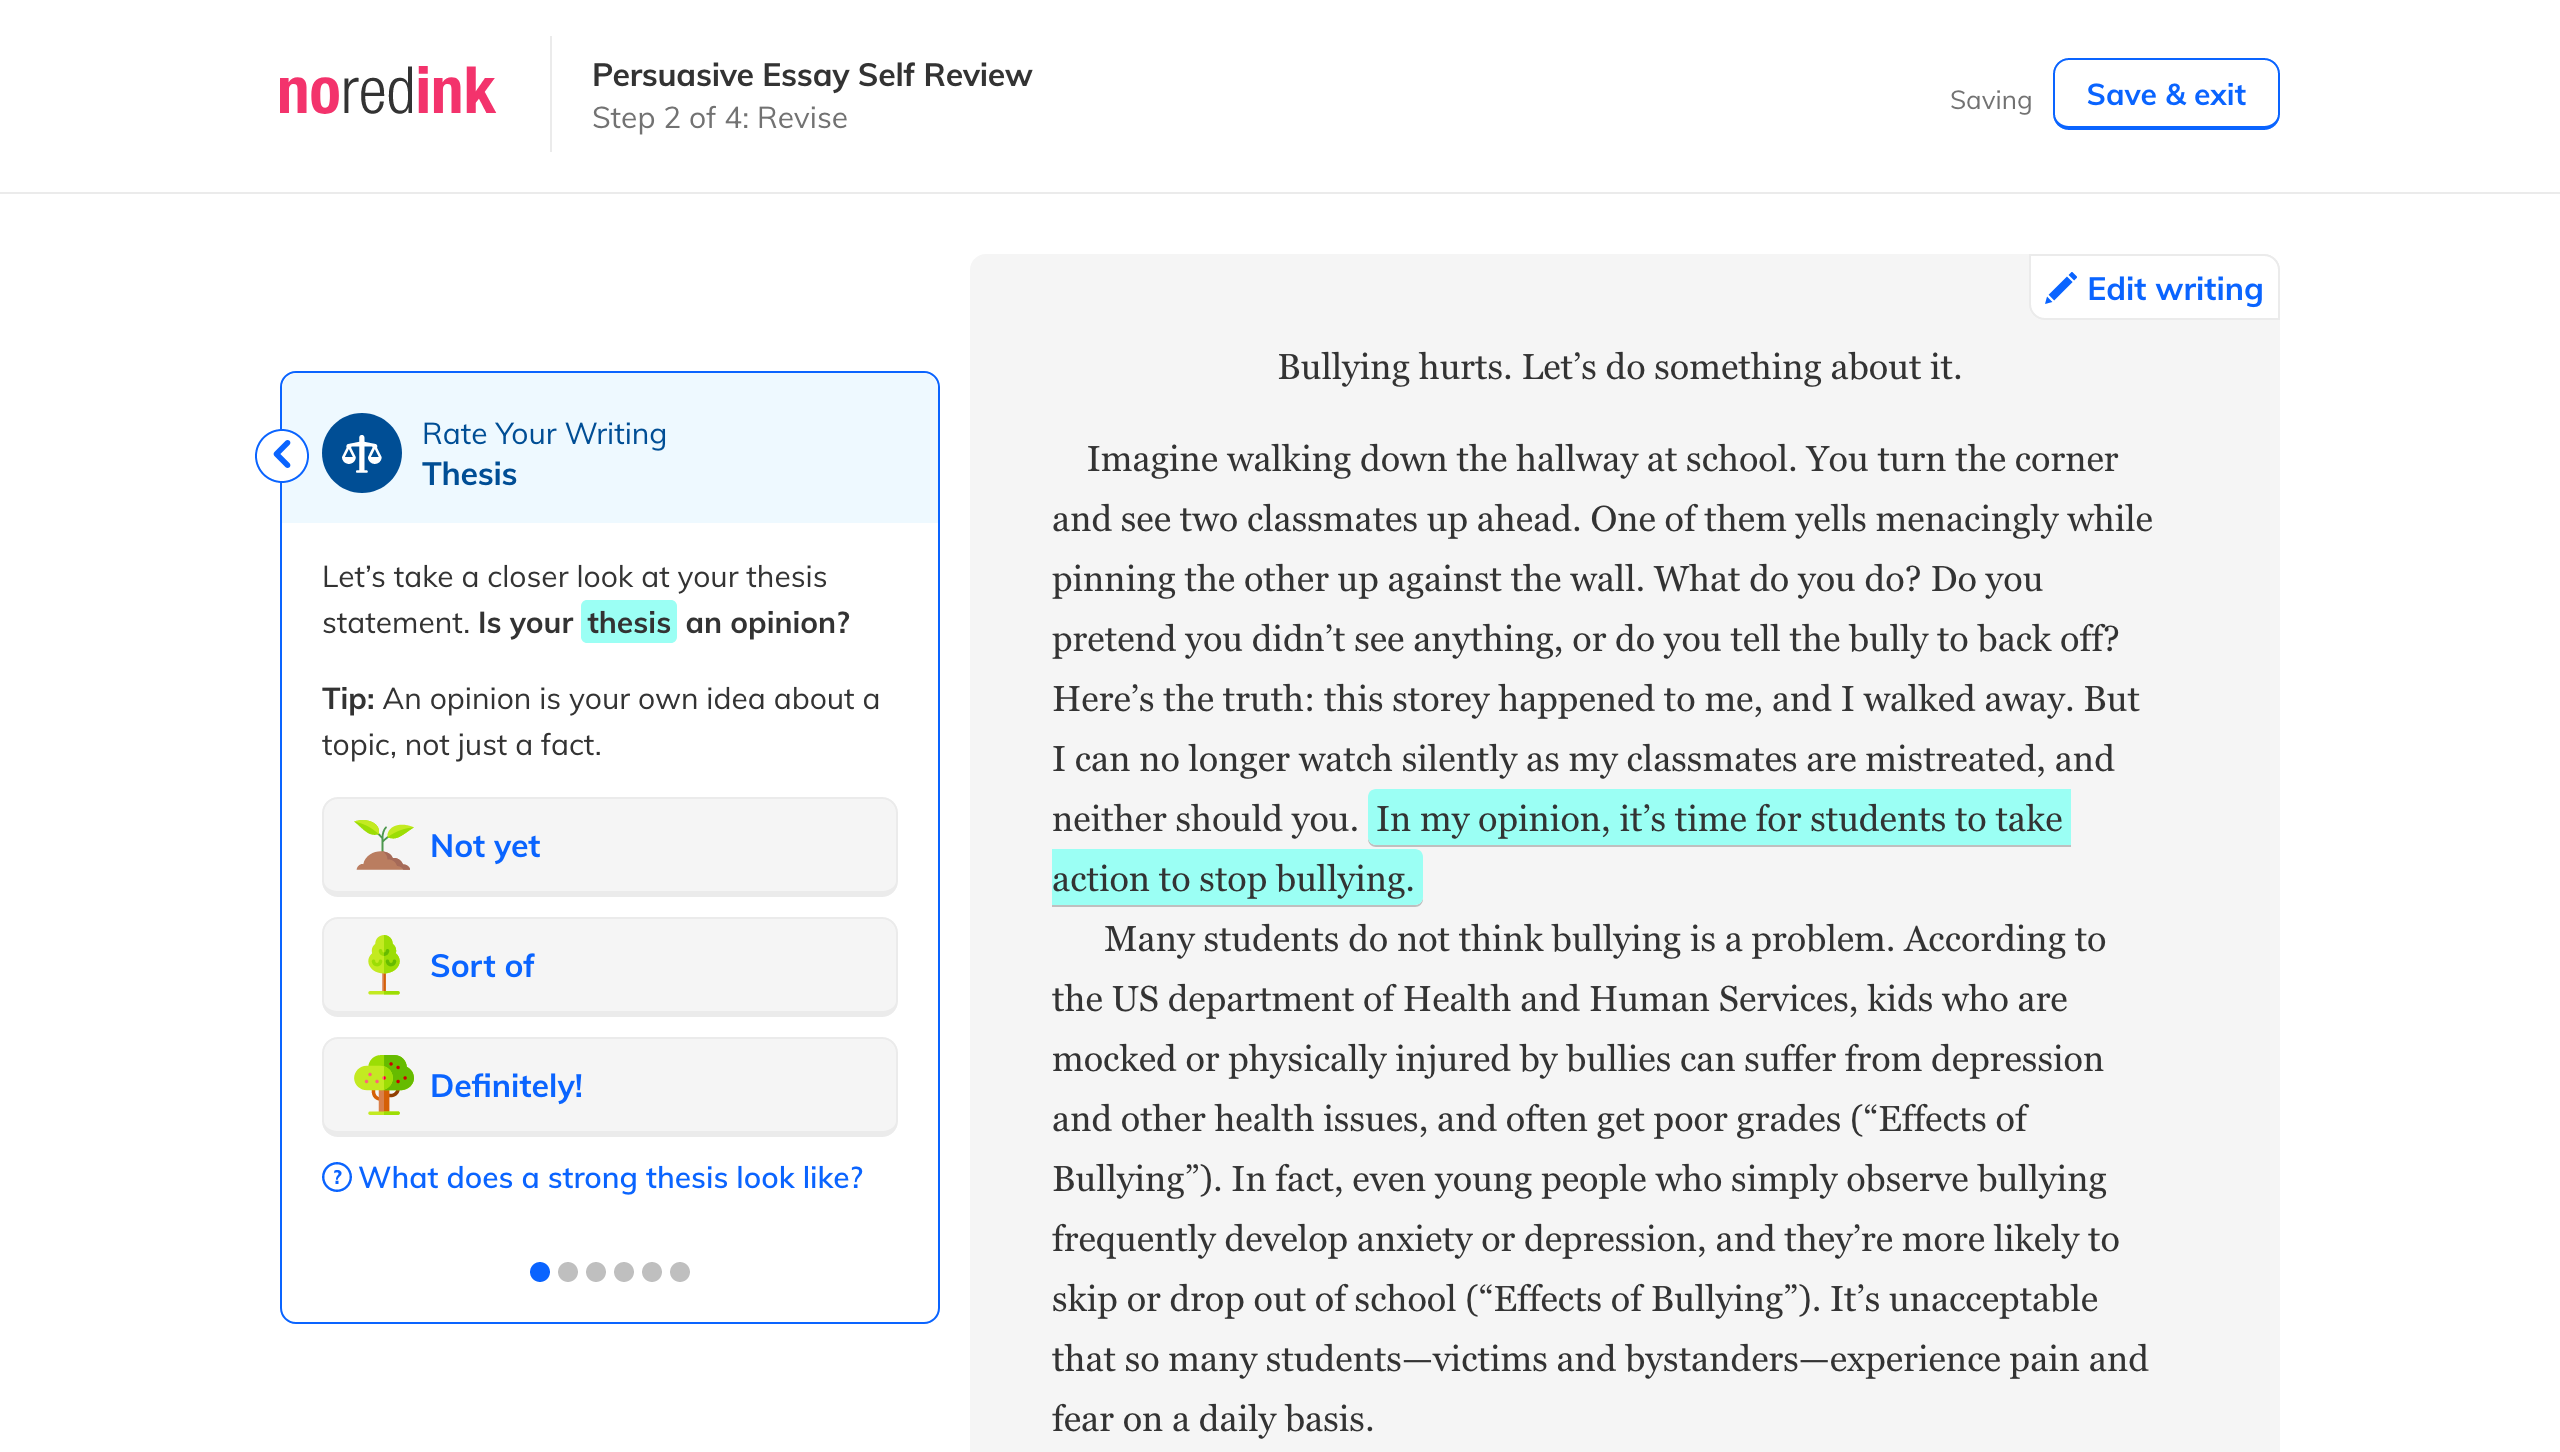
Task: Click the question mark help icon
Action: (337, 1178)
